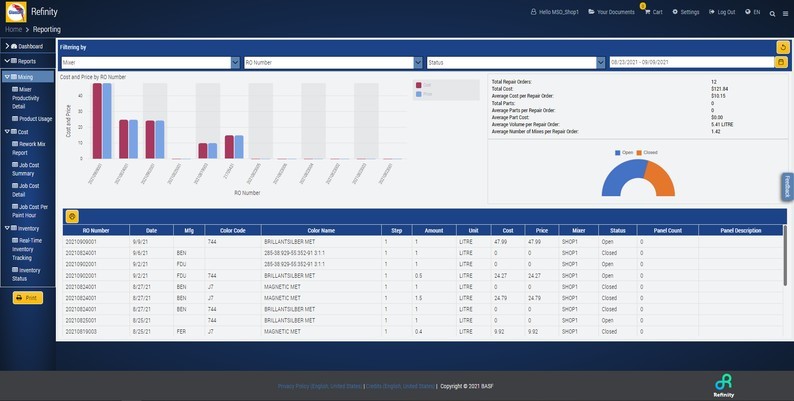Viewport: 794px width, 401px height.
Task: Open Product Usage report
Action: 32,119
